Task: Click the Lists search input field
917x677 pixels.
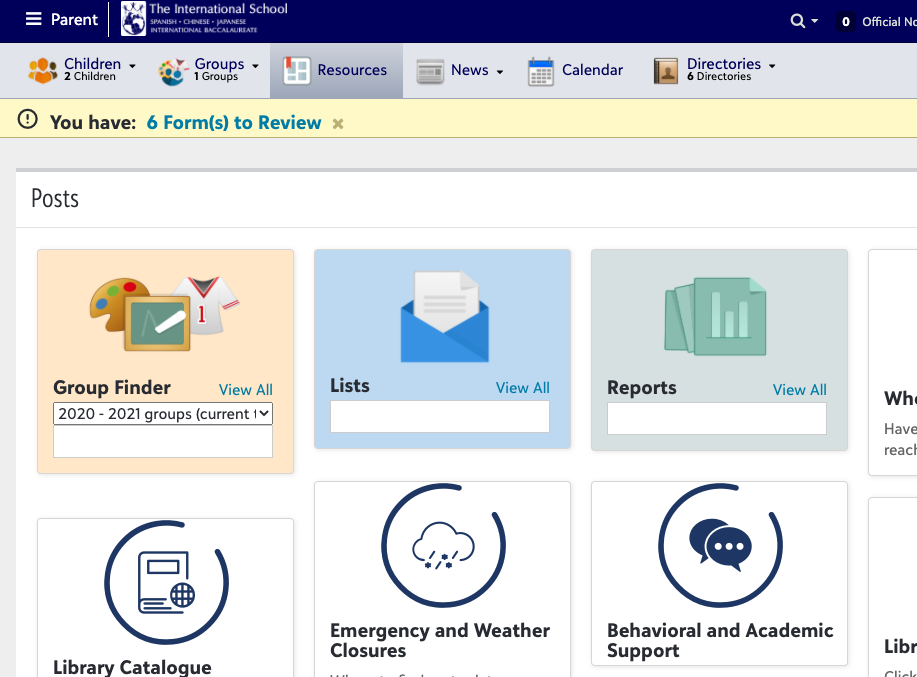Action: 440,417
